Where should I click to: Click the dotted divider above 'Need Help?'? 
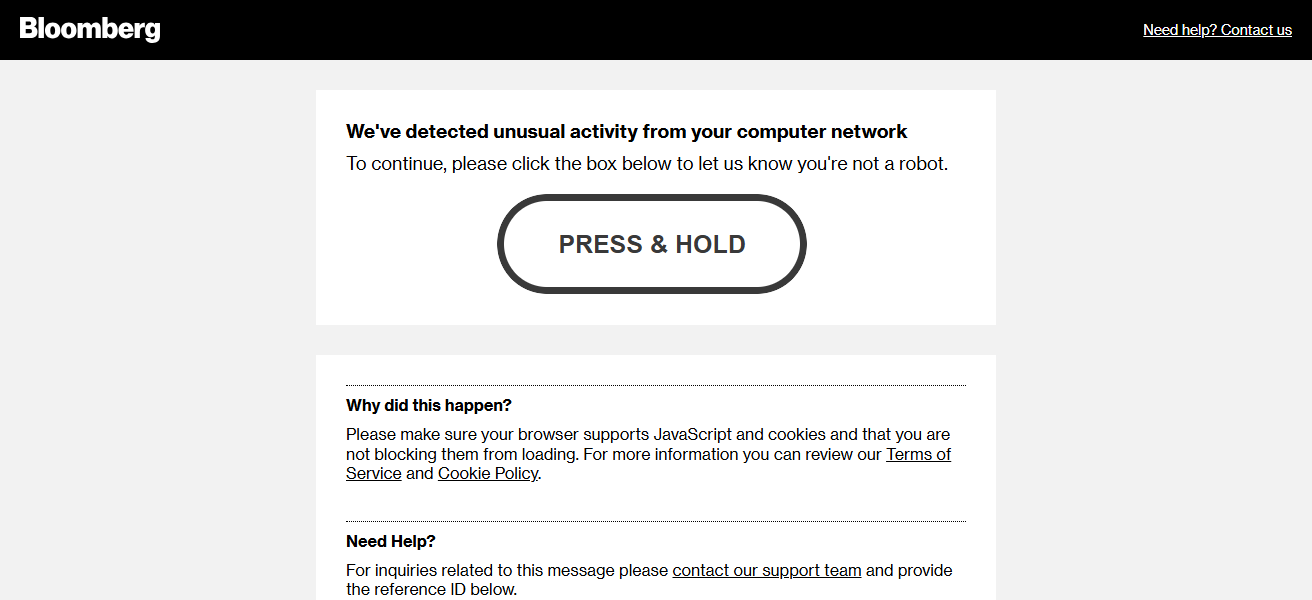point(656,521)
